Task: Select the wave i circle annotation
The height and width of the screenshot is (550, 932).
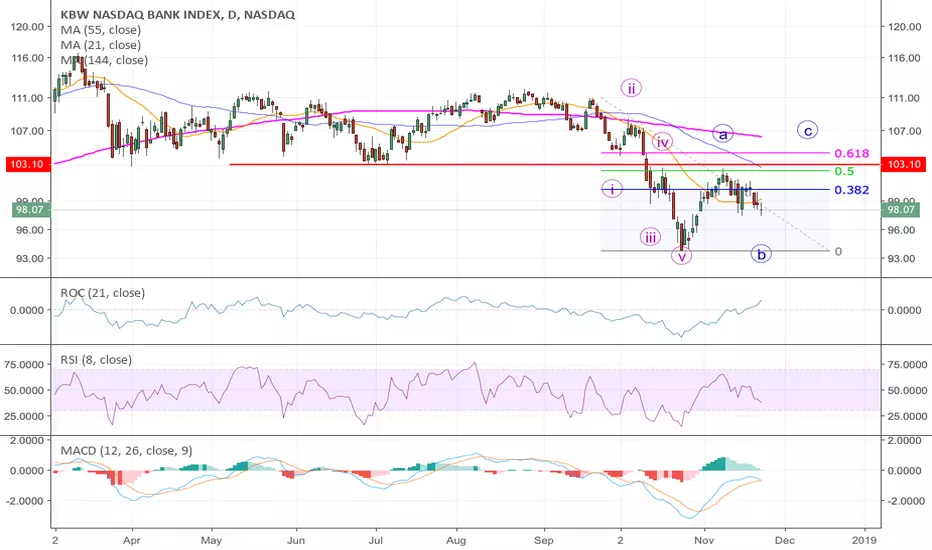Action: [x=612, y=190]
